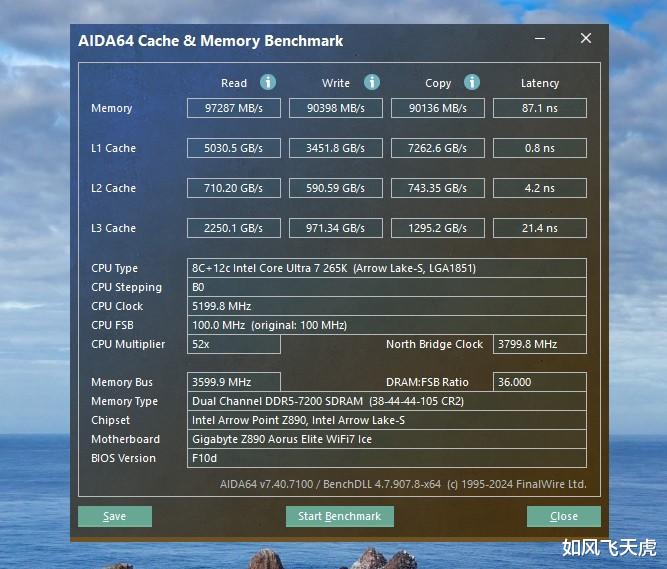Close the window with the X icon

point(586,39)
